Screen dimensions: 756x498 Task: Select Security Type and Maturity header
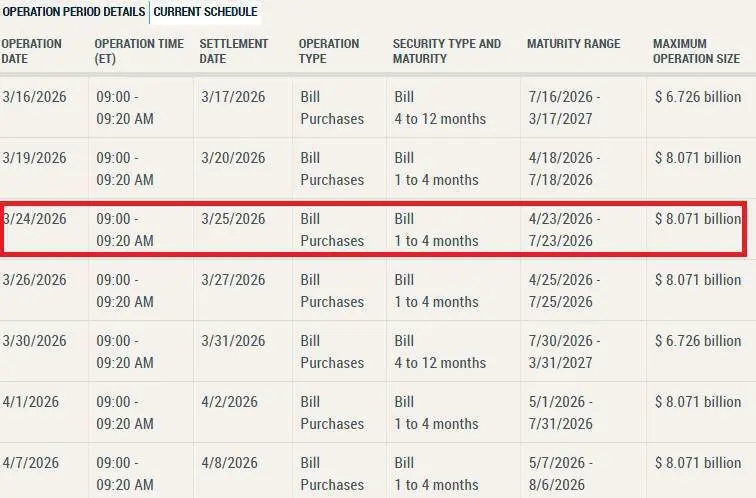(x=447, y=51)
